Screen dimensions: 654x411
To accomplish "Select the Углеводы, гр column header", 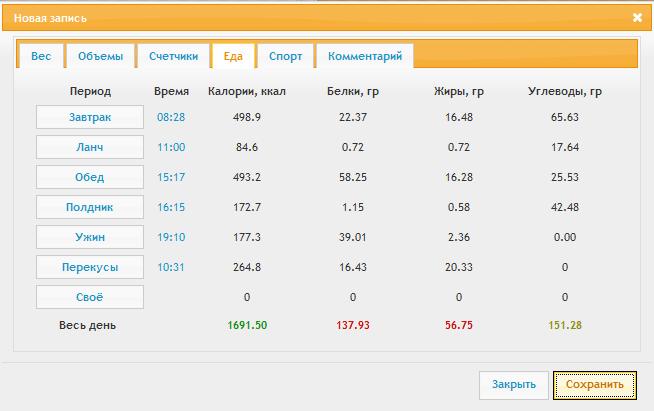I will [x=565, y=91].
